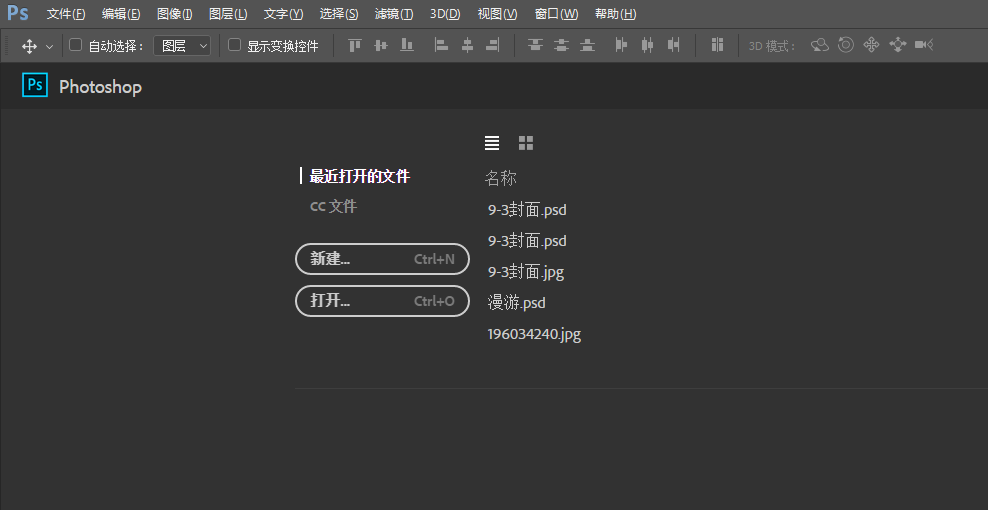Select the 3D rotate mode icon
This screenshot has width=988, height=510.
pyautogui.click(x=819, y=45)
